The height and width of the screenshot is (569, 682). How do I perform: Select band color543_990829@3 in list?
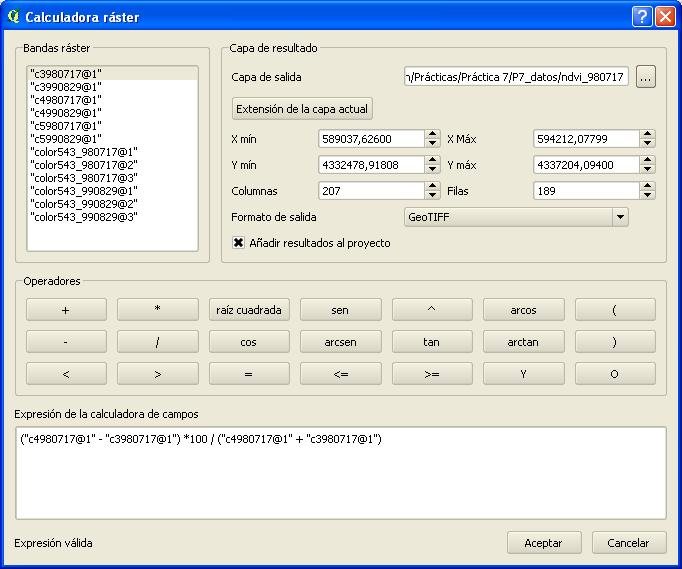pyautogui.click(x=83, y=216)
